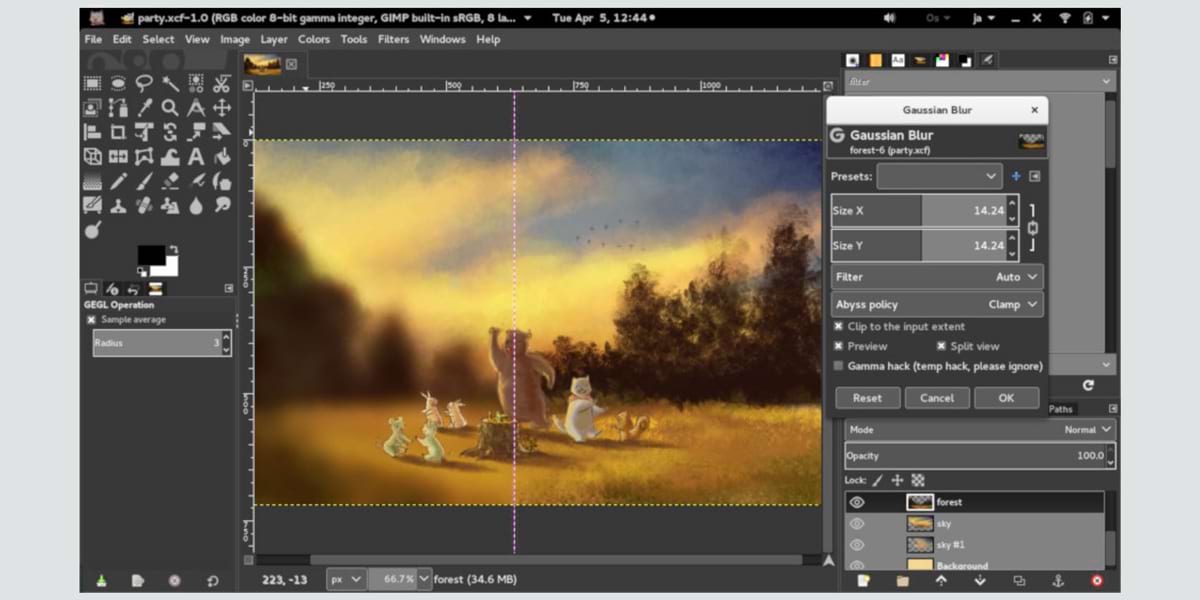Lower the layer with the down arrow icon
Image resolution: width=1200 pixels, height=600 pixels.
click(x=980, y=580)
